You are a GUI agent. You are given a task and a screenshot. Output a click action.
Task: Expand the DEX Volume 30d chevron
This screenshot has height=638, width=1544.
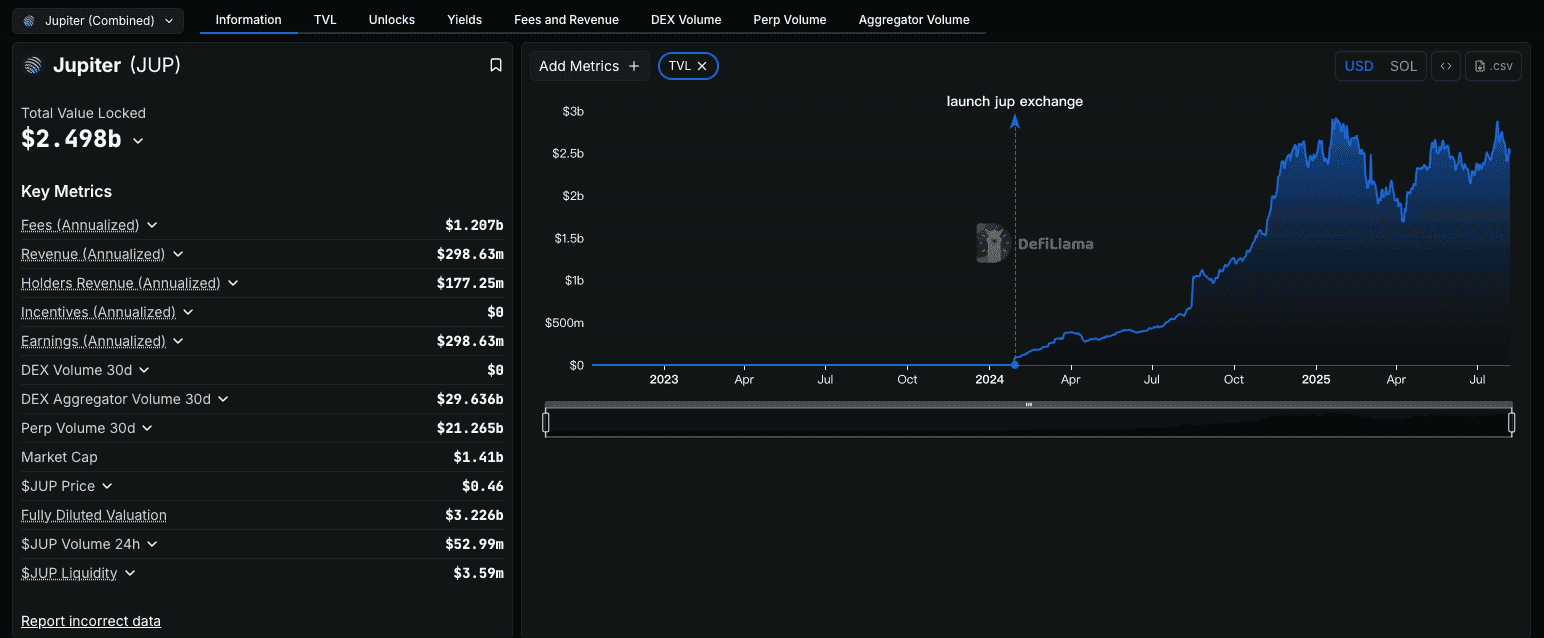coord(144,370)
